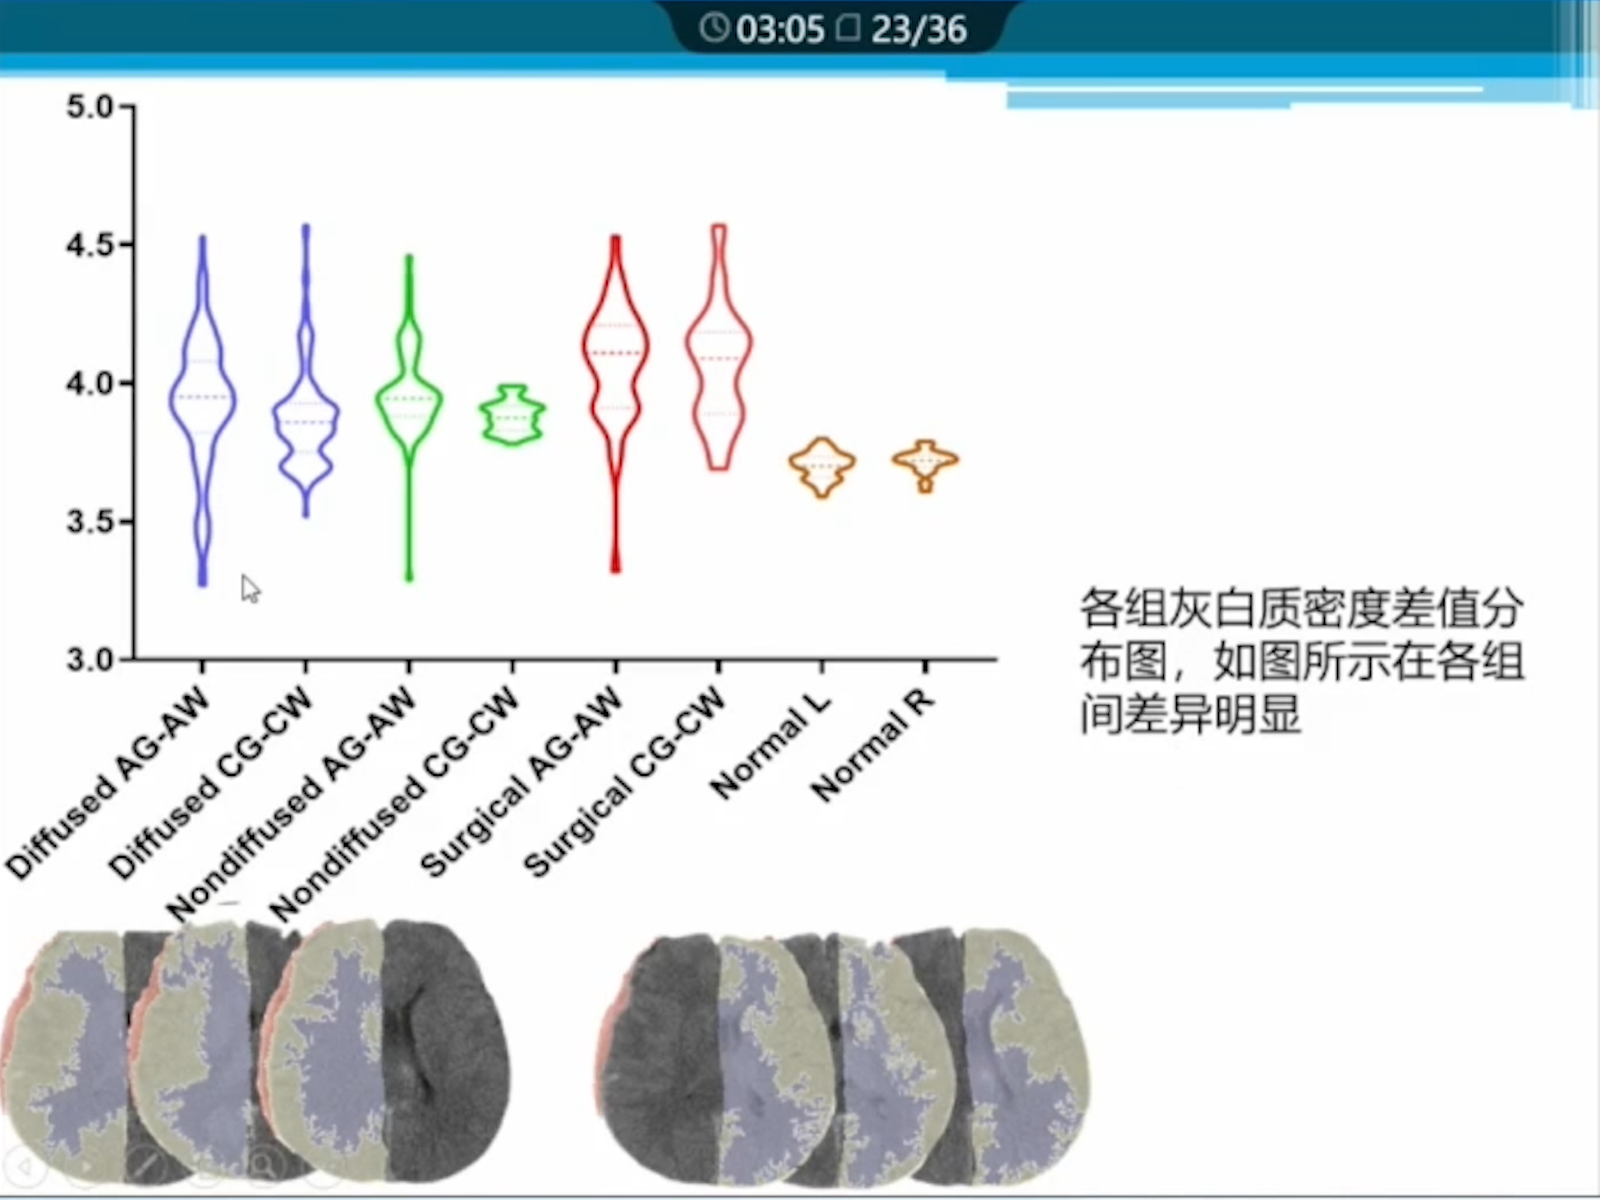
Task: Click the Chinese caption text block
Action: click(x=1300, y=661)
